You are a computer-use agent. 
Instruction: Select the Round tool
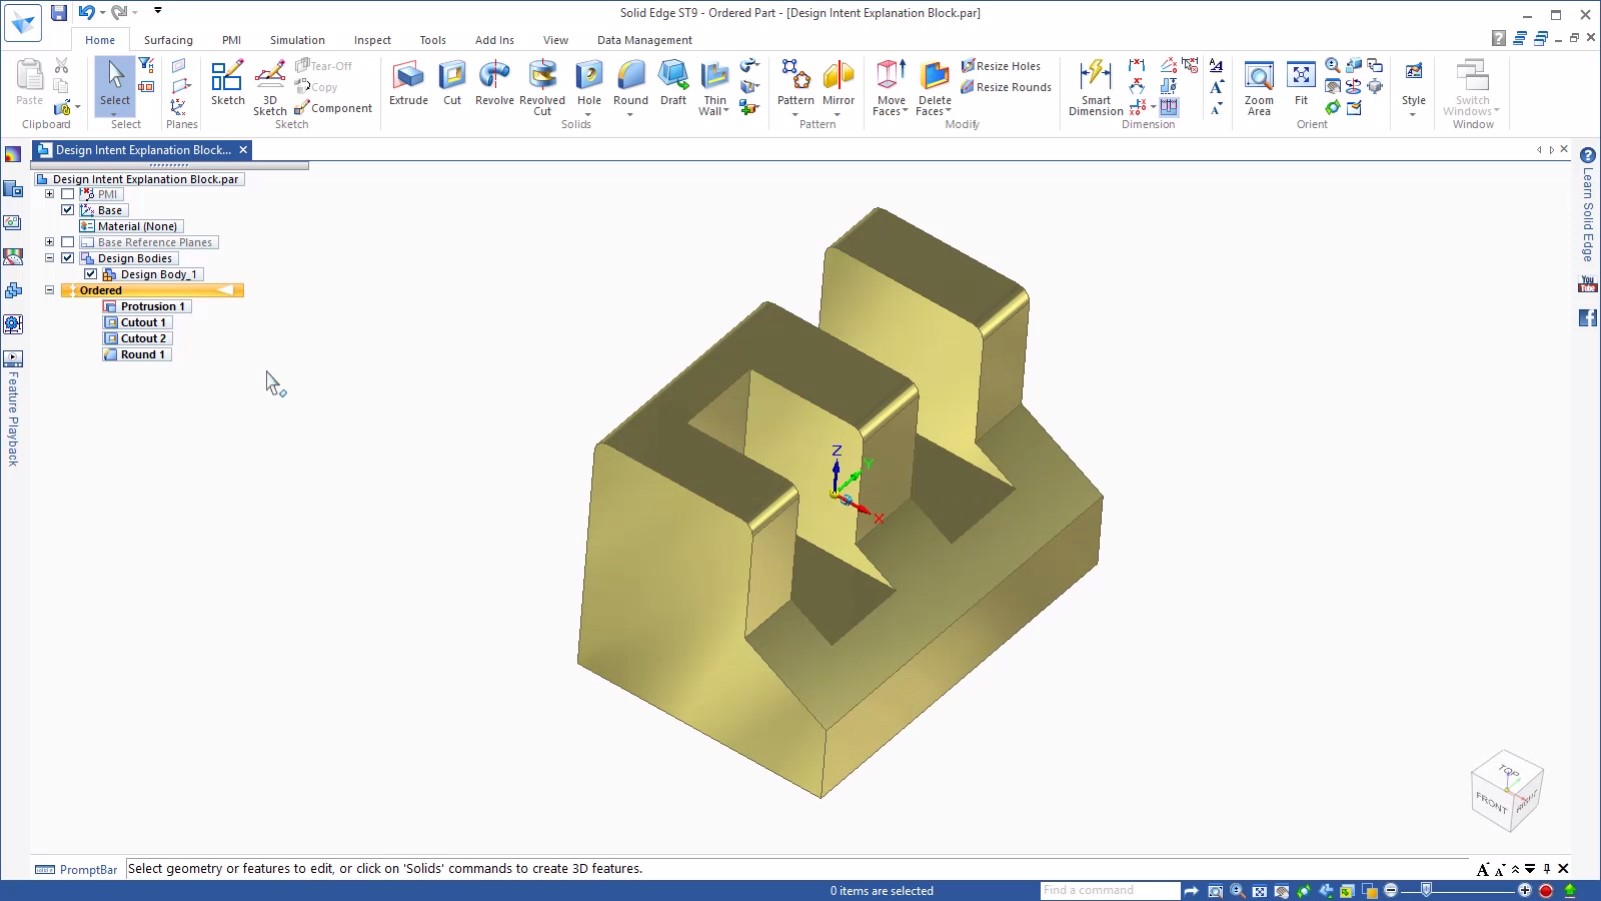point(630,85)
